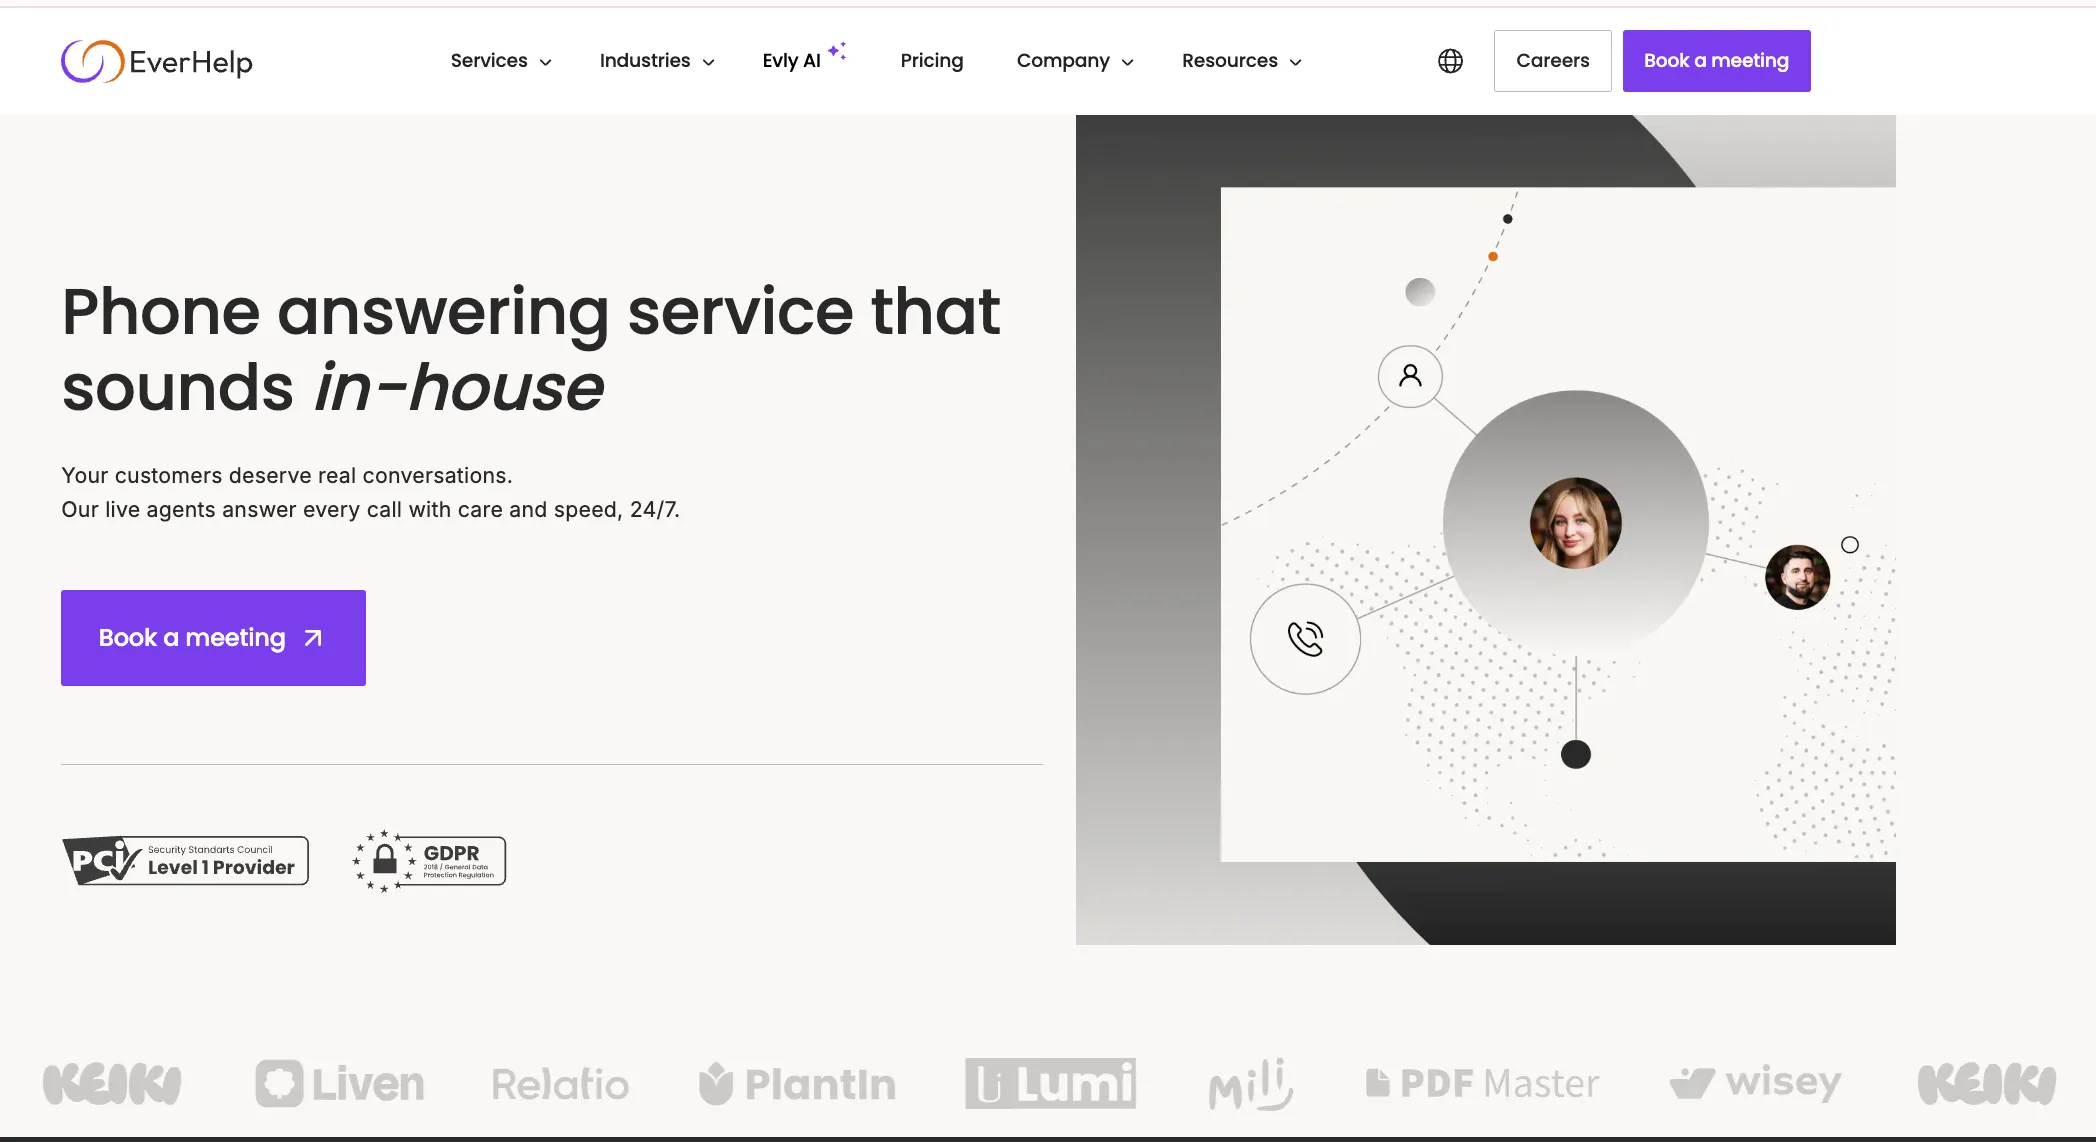Click the phone icon in the illustration
Viewport: 2096px width, 1142px height.
click(x=1304, y=639)
